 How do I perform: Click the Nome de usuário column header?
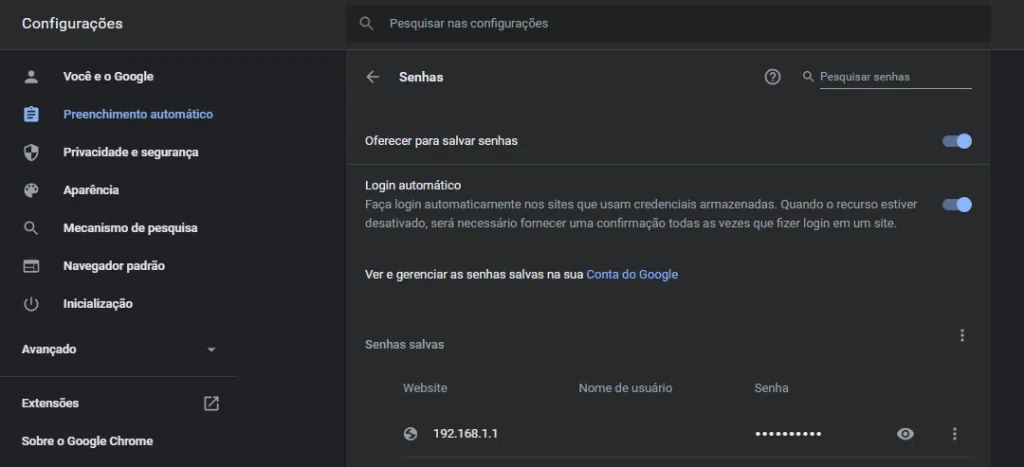tap(625, 388)
